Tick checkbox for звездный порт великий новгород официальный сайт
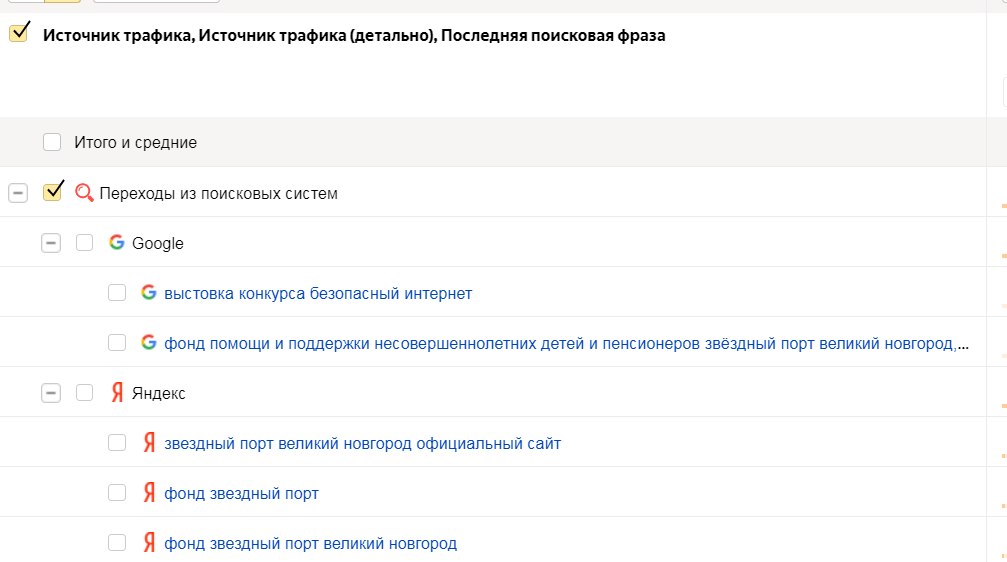 117,443
